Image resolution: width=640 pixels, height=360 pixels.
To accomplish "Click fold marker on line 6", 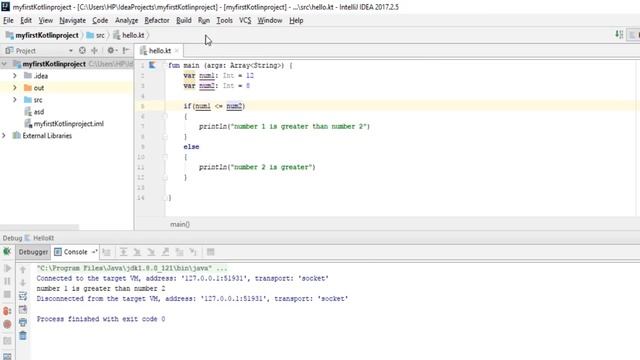I will [x=165, y=116].
